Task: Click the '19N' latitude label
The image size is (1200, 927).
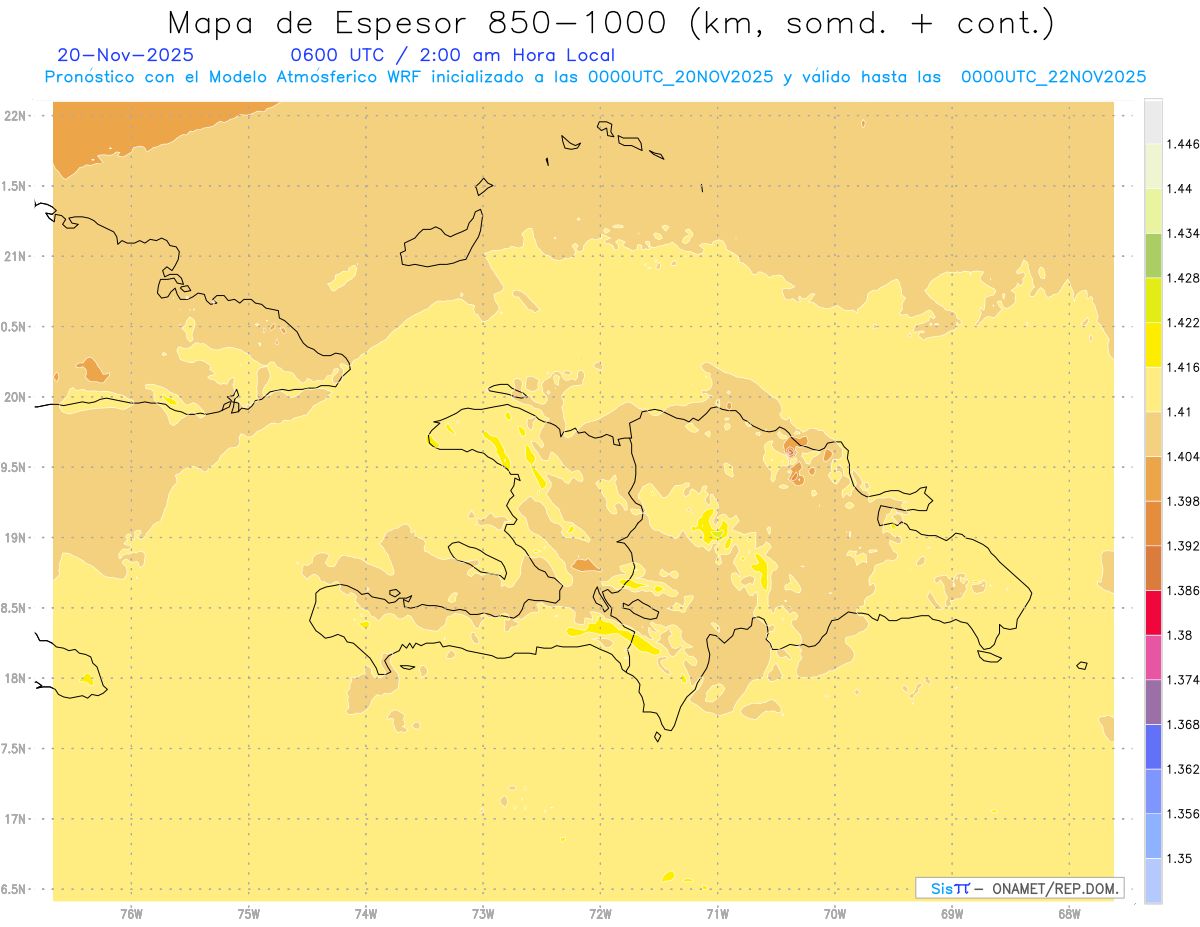Action: [16, 537]
